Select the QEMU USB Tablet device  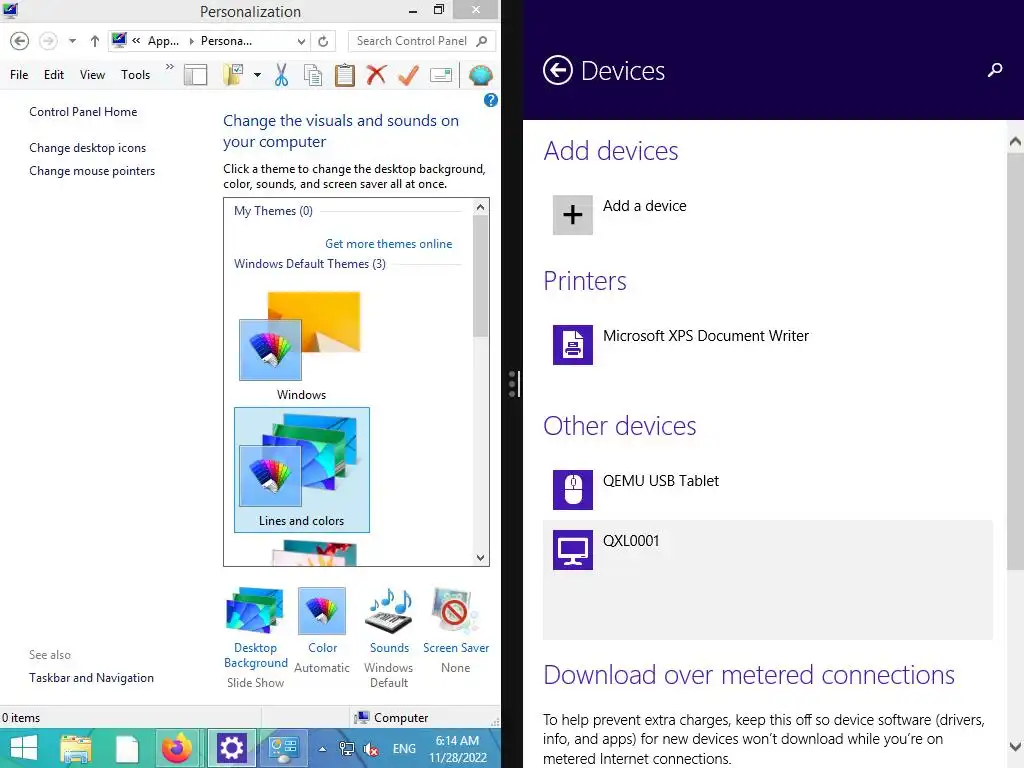(767, 490)
